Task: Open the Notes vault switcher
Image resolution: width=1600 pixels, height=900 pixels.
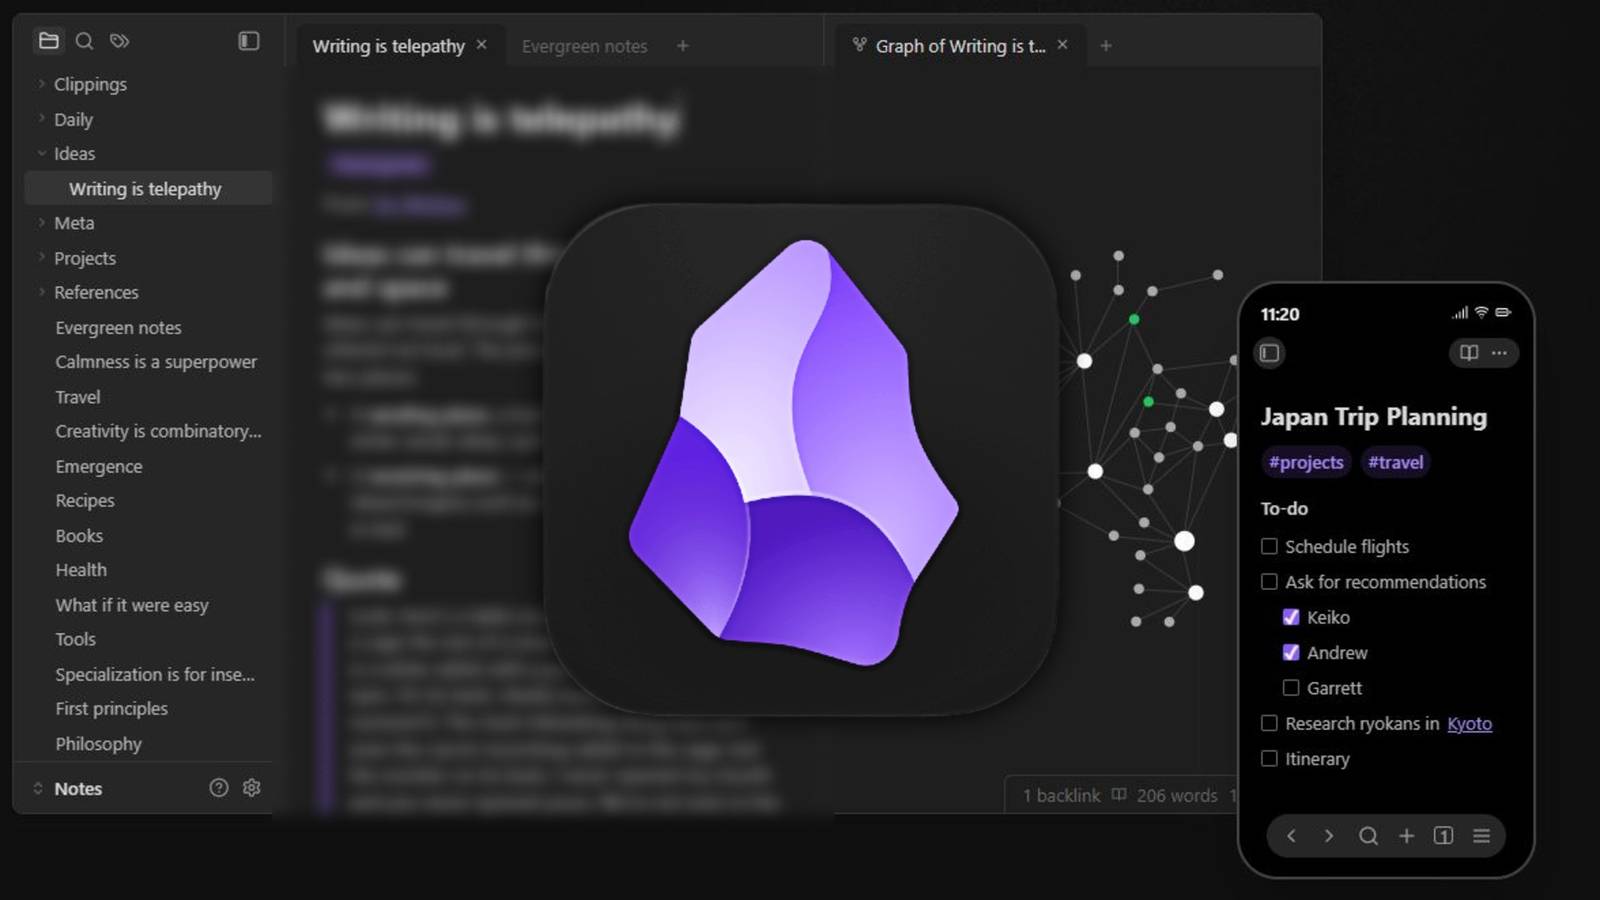Action: click(x=68, y=788)
